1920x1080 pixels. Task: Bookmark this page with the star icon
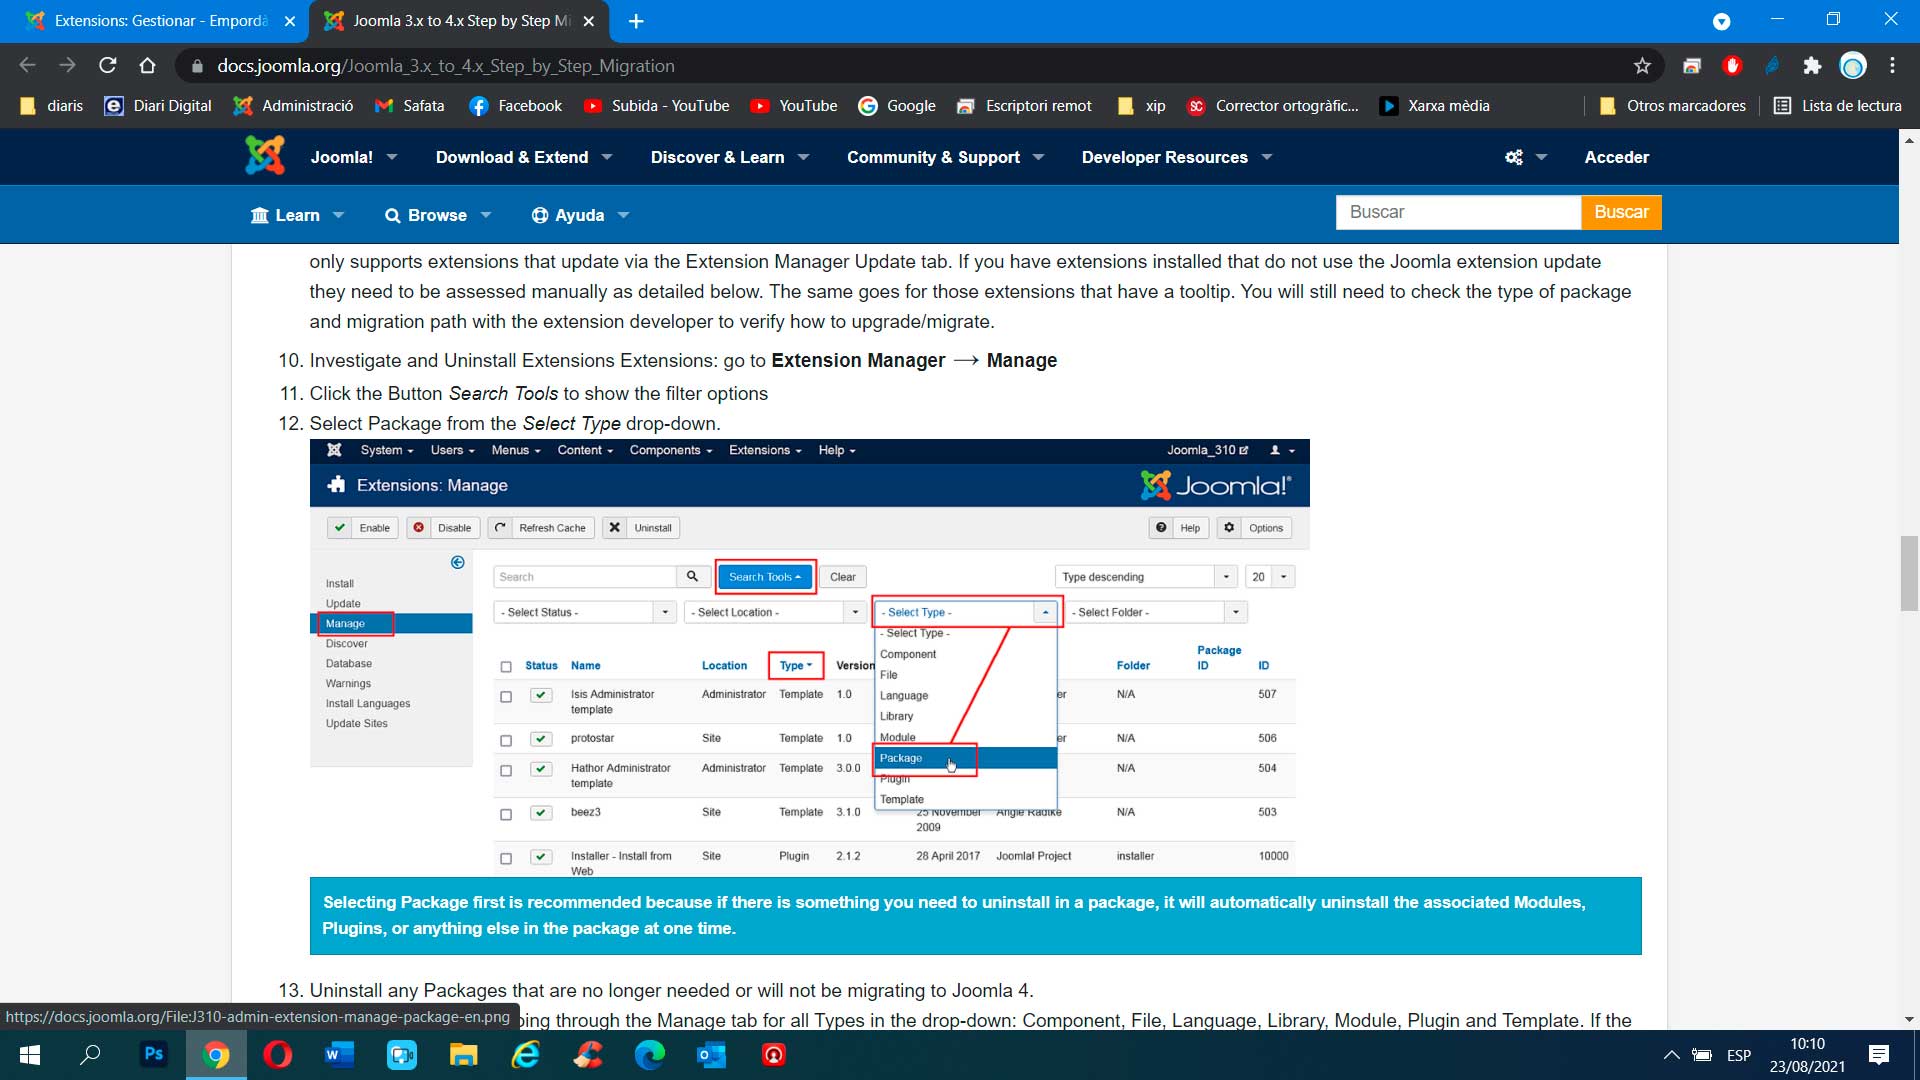(1642, 66)
